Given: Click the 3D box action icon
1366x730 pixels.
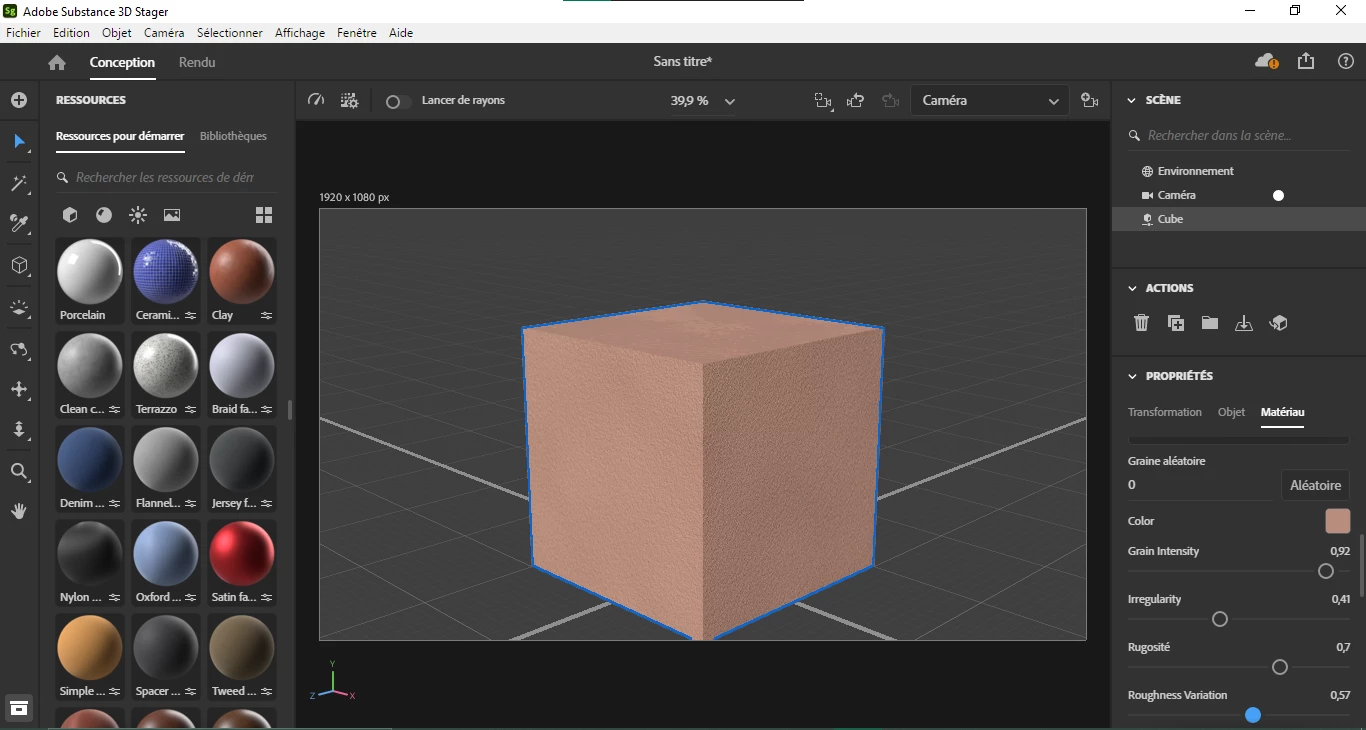Looking at the screenshot, I should click(1278, 323).
